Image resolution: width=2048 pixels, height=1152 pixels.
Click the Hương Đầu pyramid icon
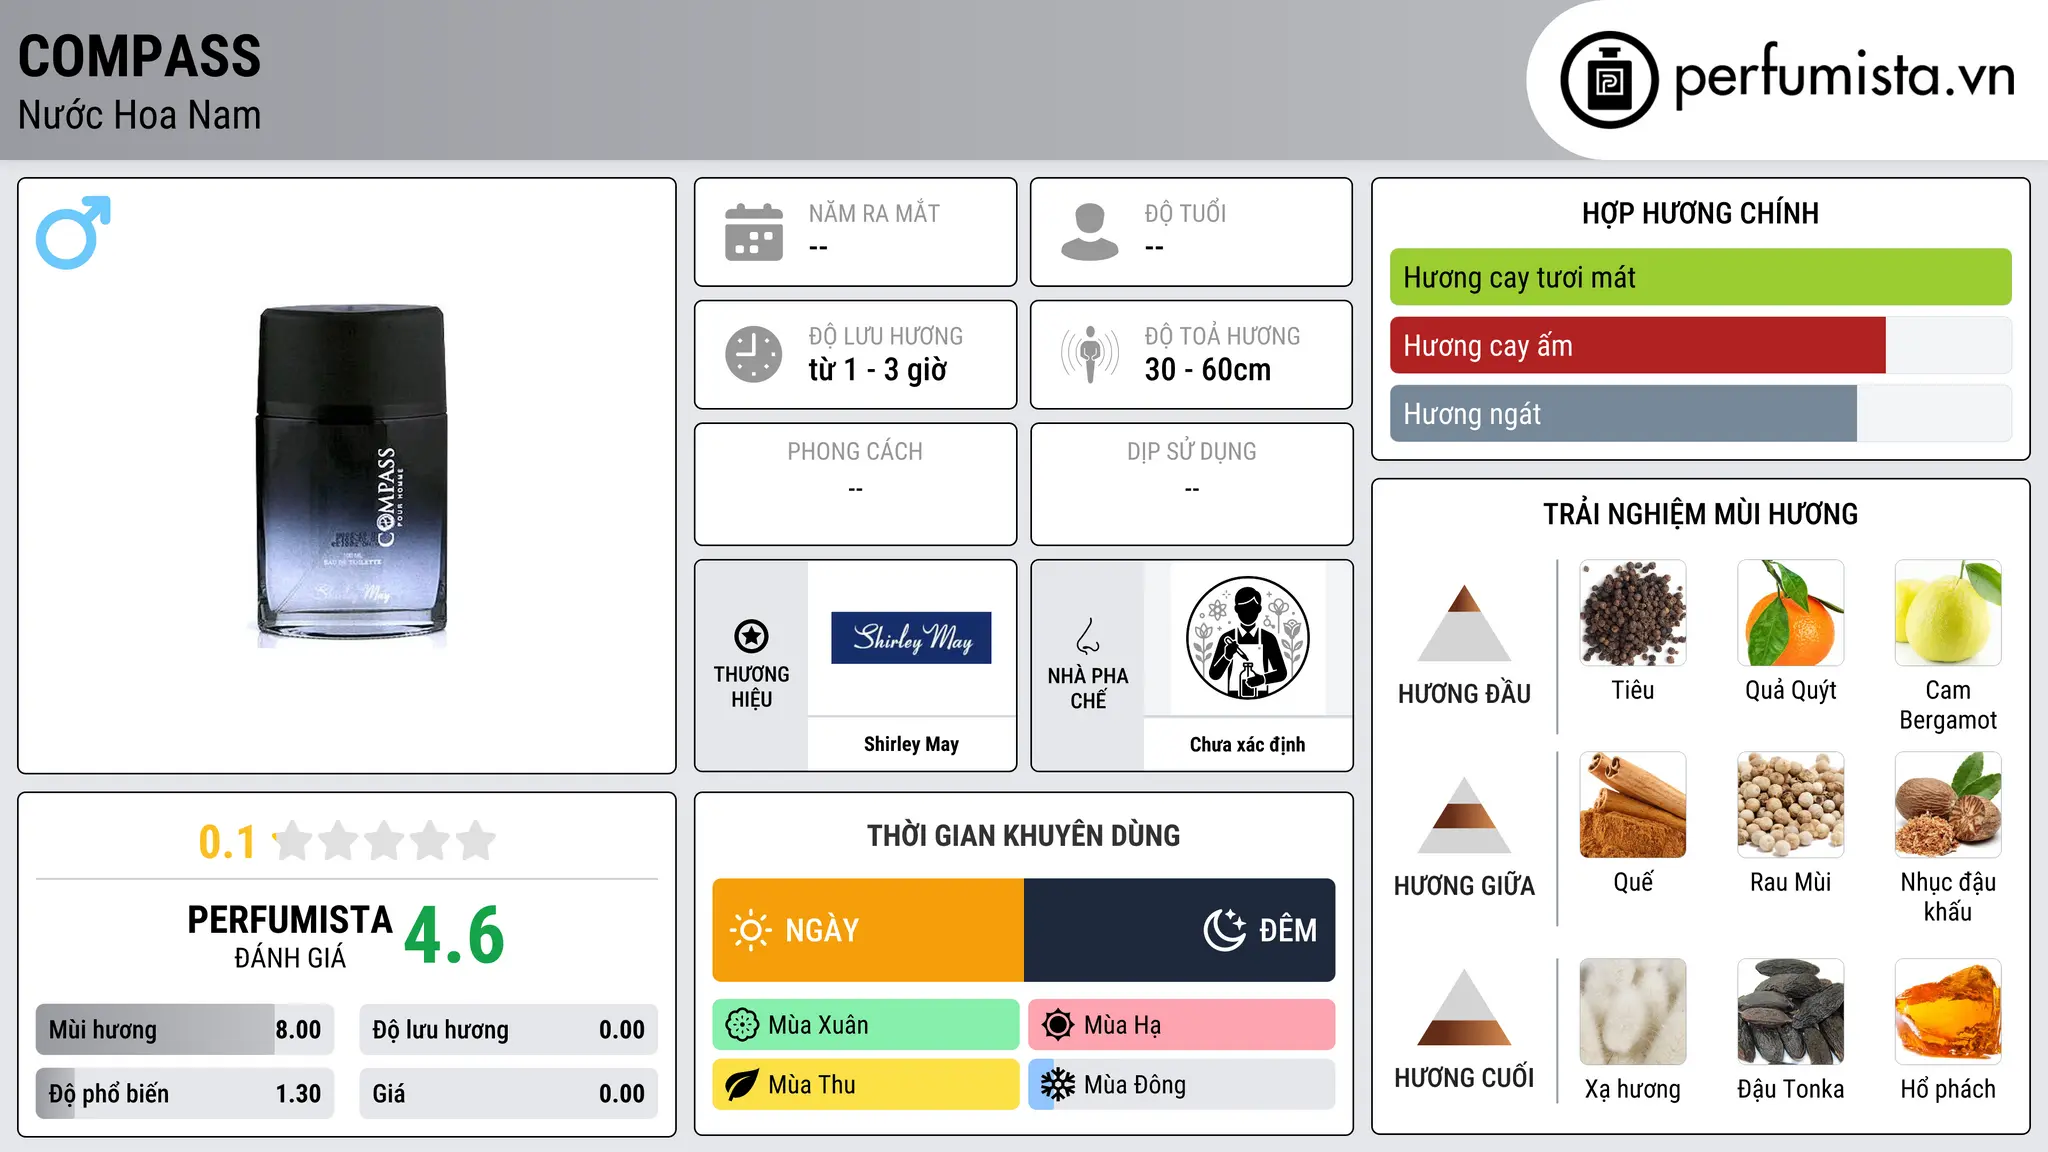pos(1464,622)
